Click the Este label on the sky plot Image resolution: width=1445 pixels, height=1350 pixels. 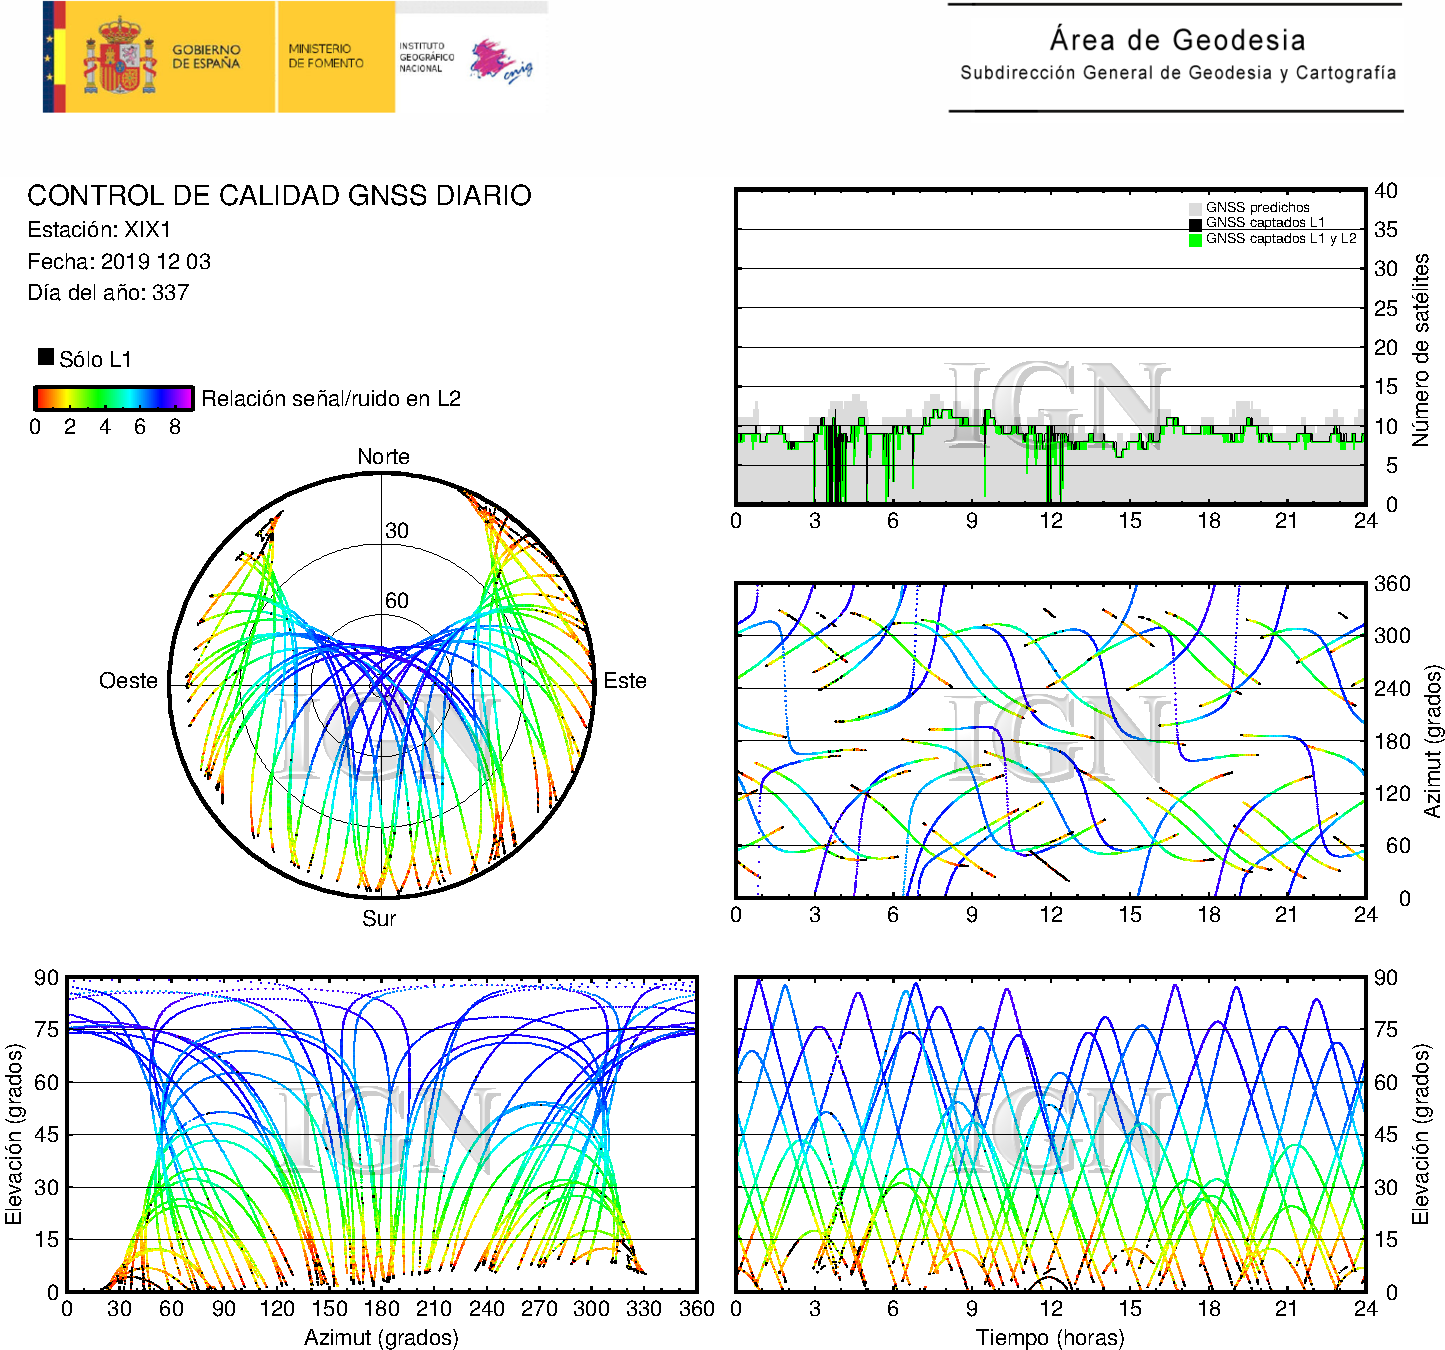click(625, 681)
